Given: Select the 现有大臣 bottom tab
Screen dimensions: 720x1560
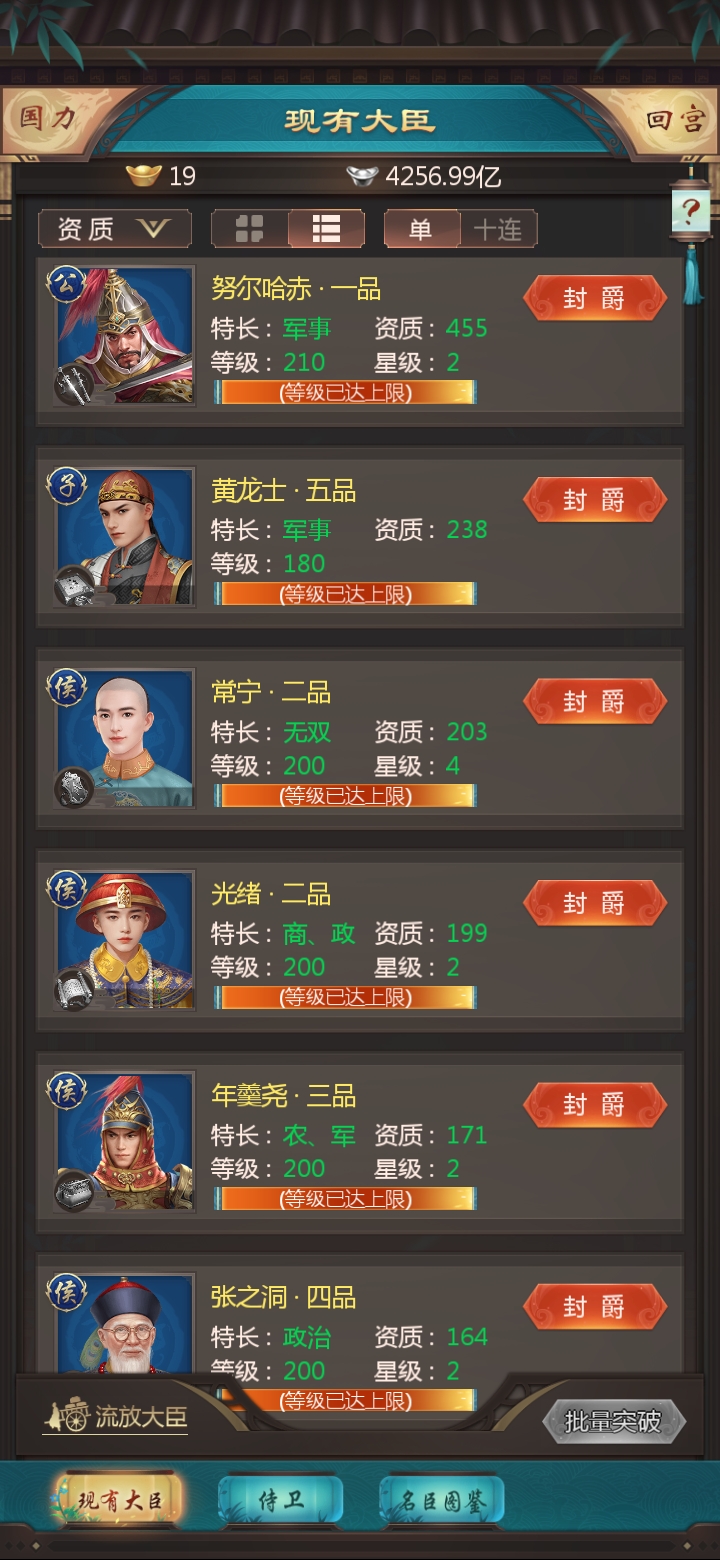Looking at the screenshot, I should tap(119, 1500).
